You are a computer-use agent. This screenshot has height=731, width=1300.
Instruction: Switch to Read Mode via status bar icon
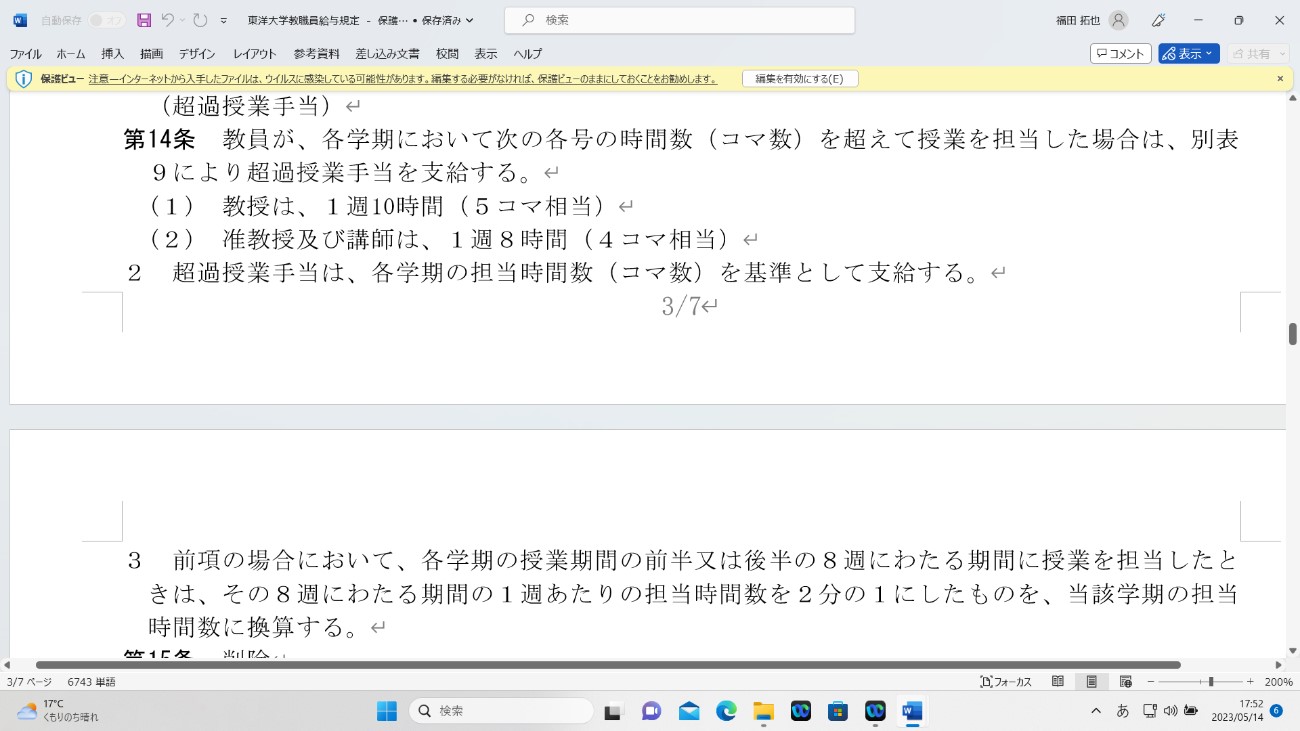(x=1057, y=681)
